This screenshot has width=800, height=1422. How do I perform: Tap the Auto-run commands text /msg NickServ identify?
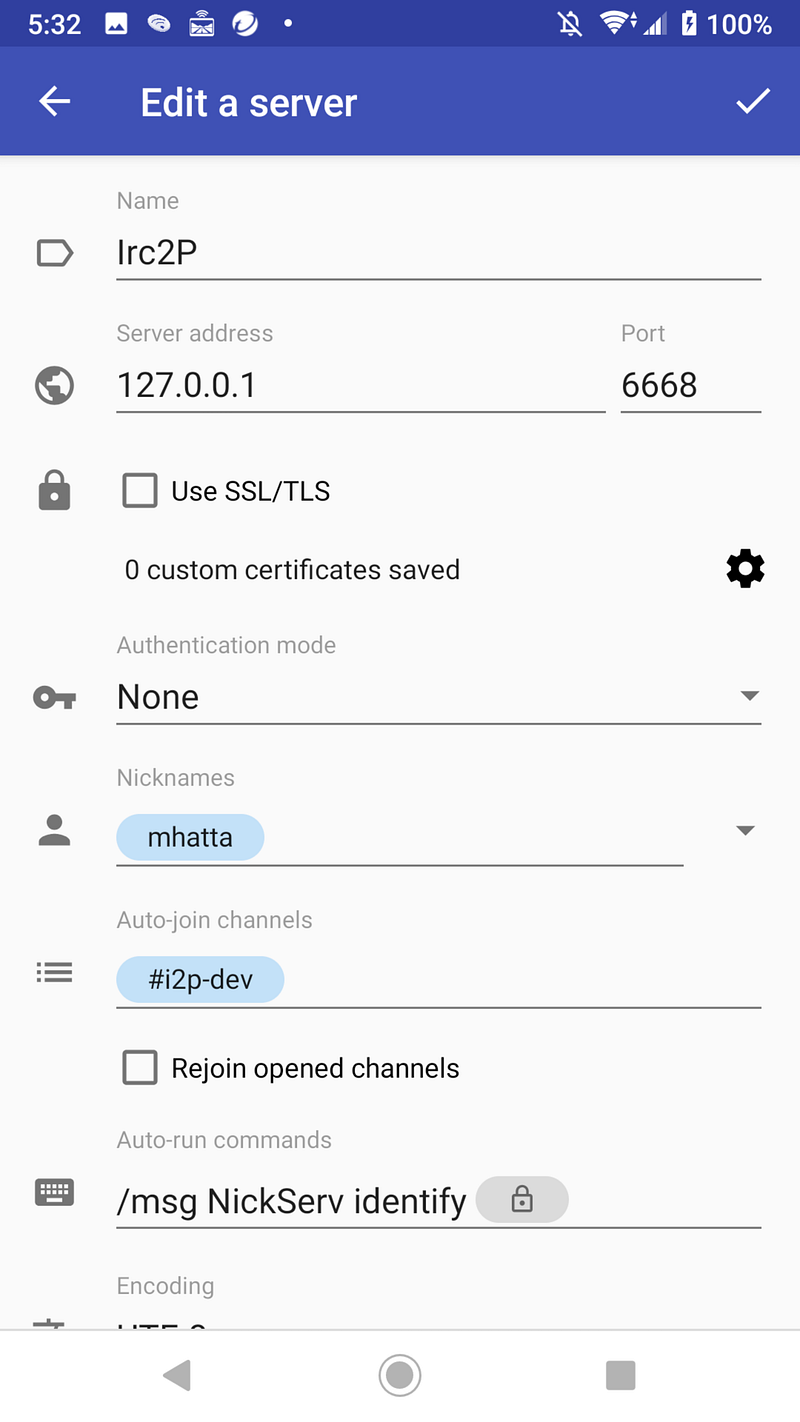pos(292,1200)
